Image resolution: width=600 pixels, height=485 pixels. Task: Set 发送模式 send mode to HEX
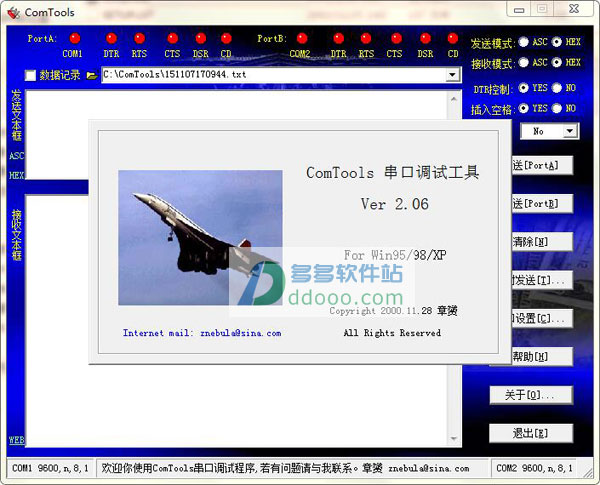(x=557, y=42)
